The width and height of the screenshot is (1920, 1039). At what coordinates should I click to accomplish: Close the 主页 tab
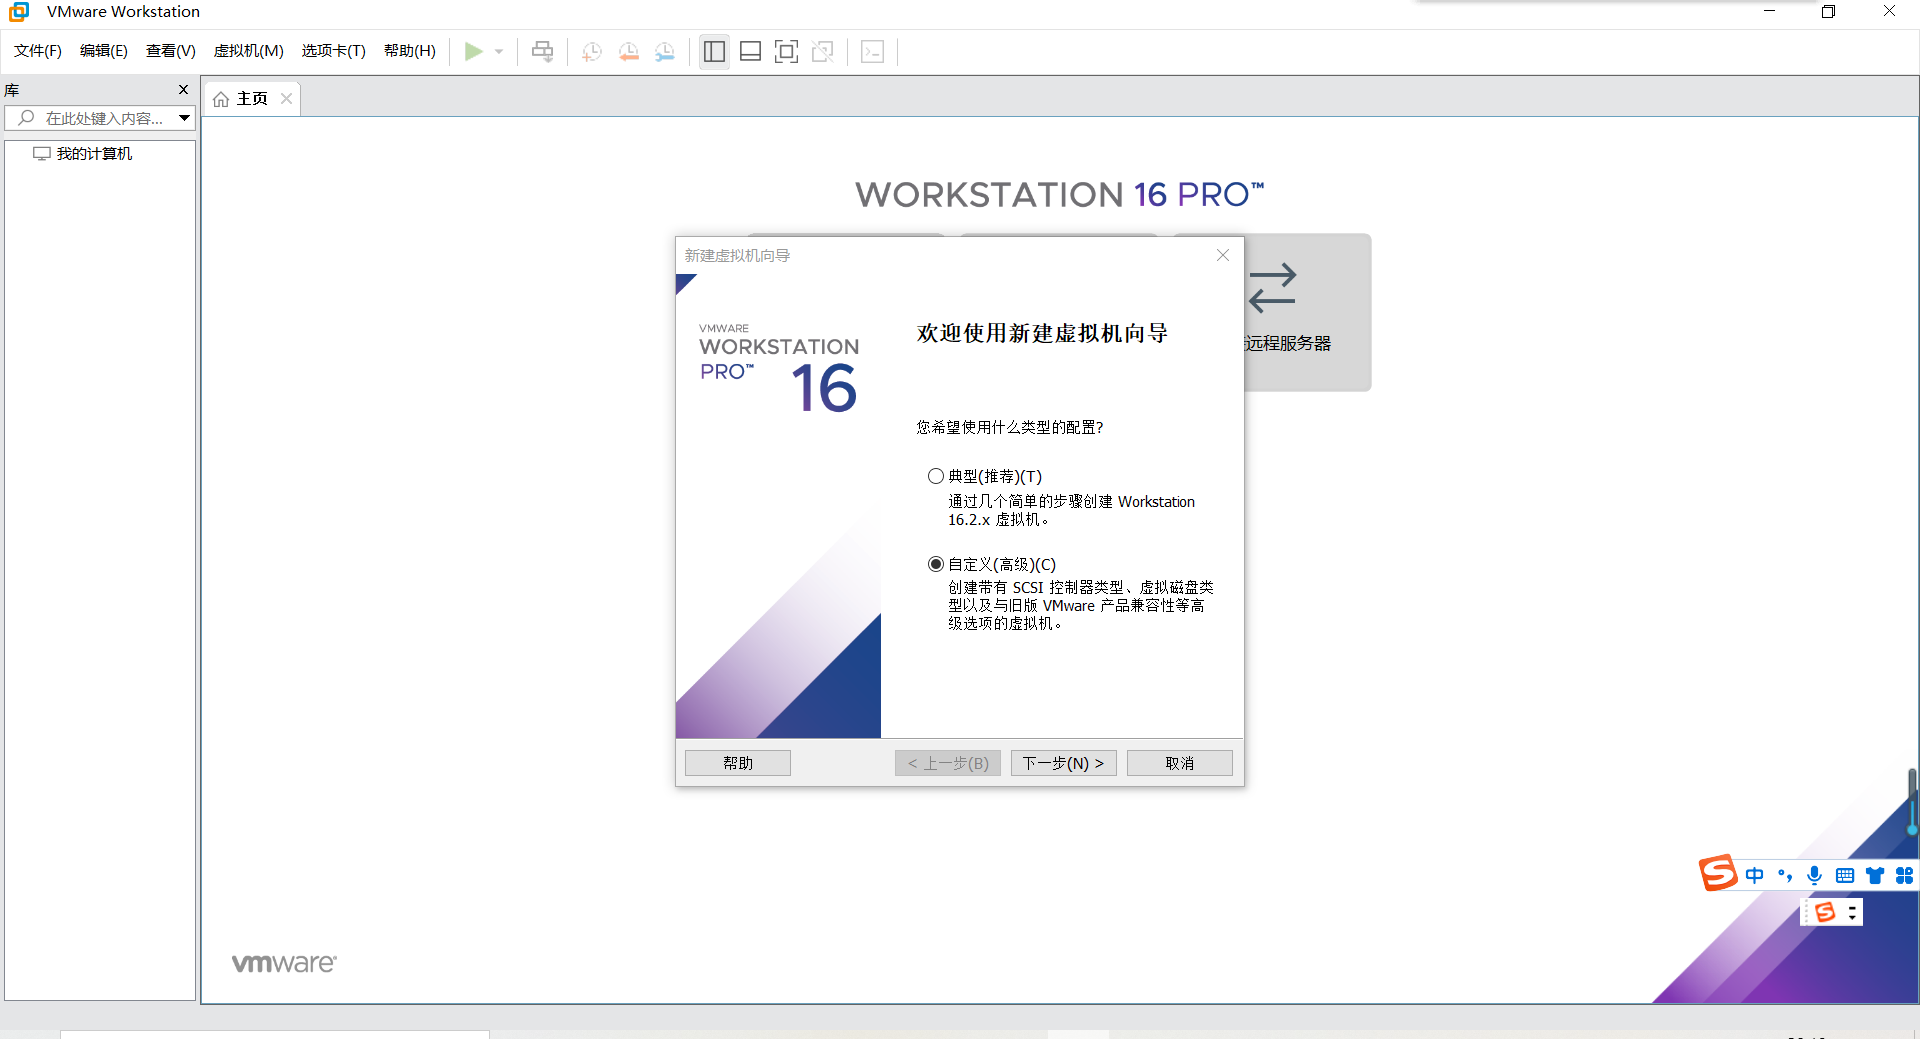287,99
